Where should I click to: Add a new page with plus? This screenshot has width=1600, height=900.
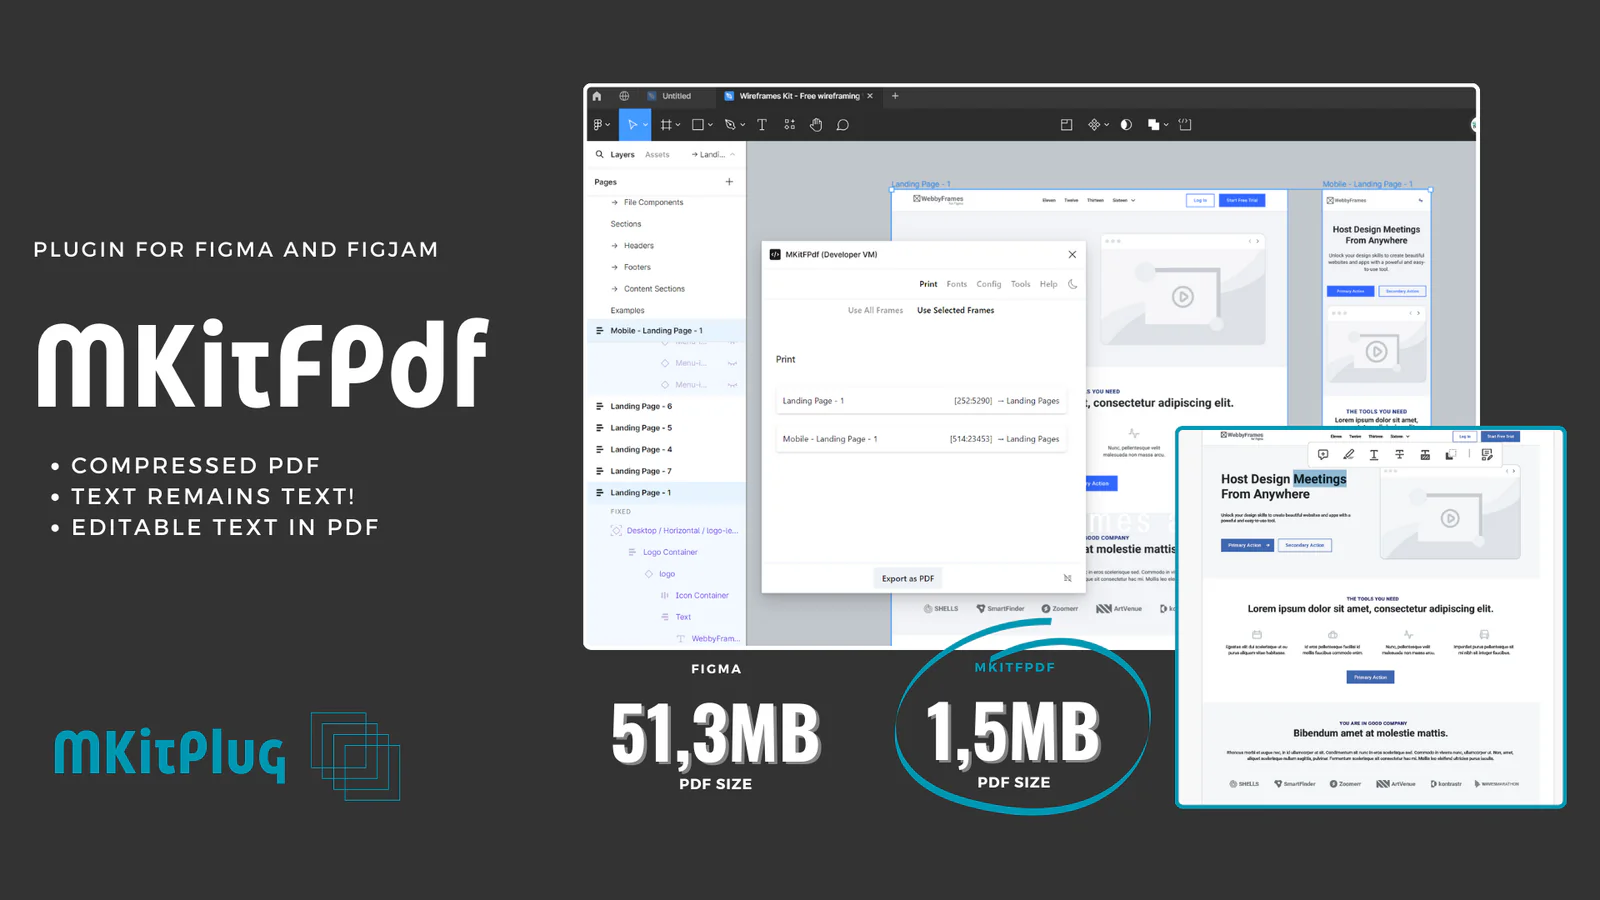pyautogui.click(x=729, y=182)
